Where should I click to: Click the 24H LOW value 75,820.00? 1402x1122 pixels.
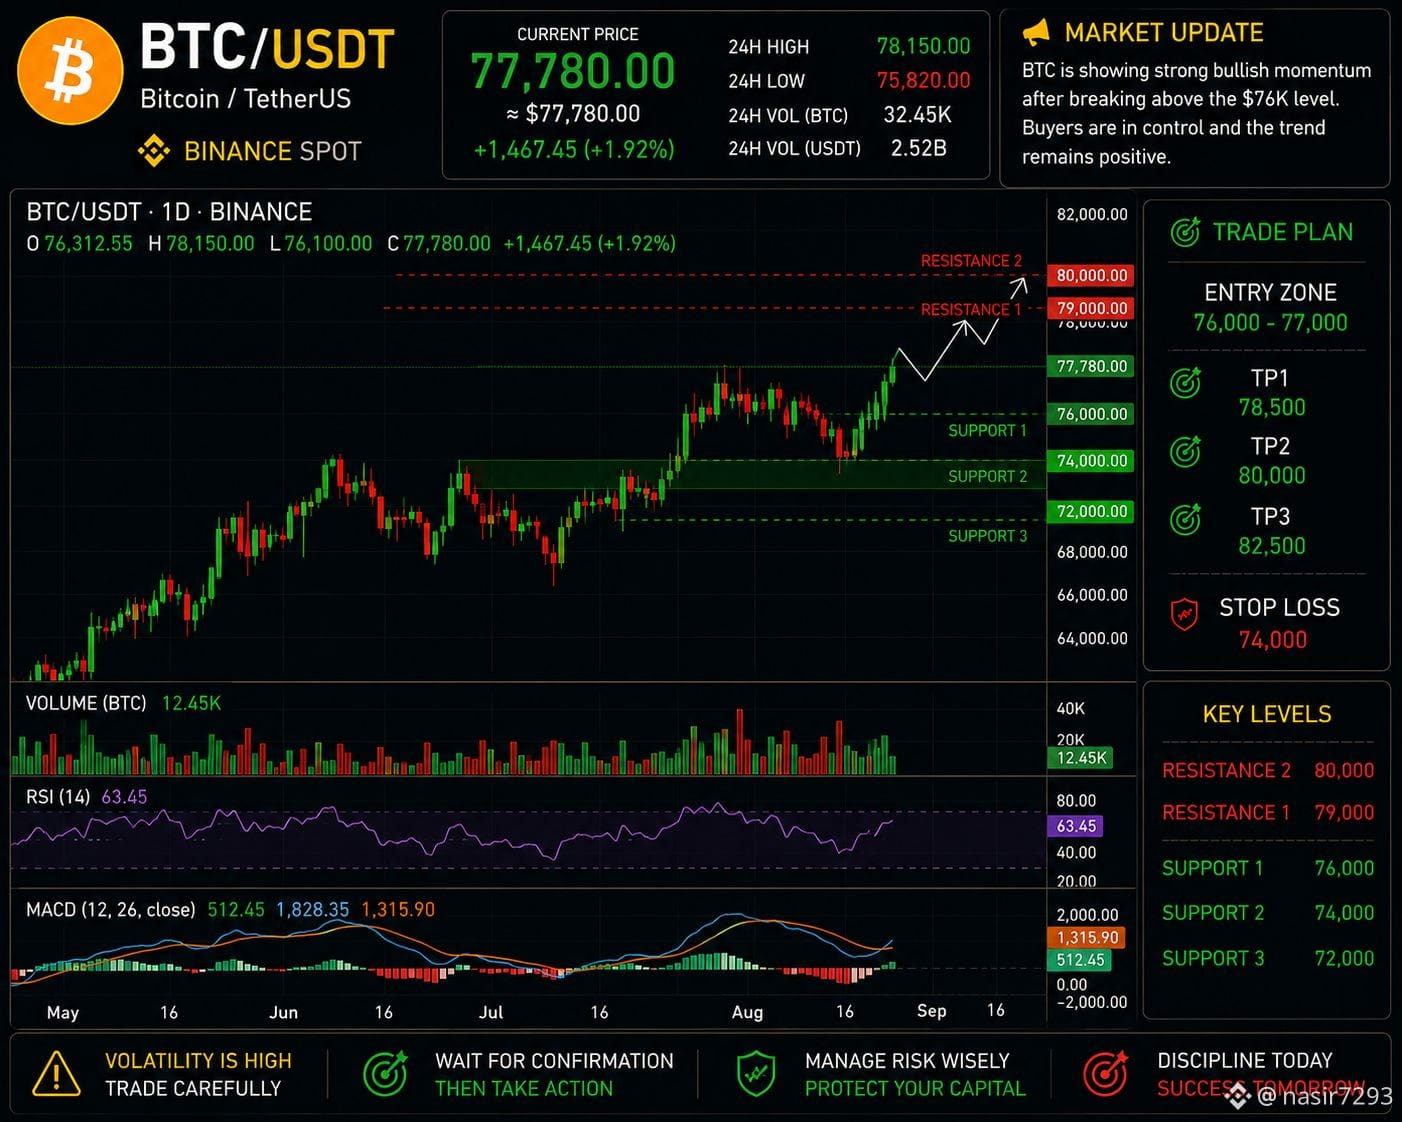[923, 80]
